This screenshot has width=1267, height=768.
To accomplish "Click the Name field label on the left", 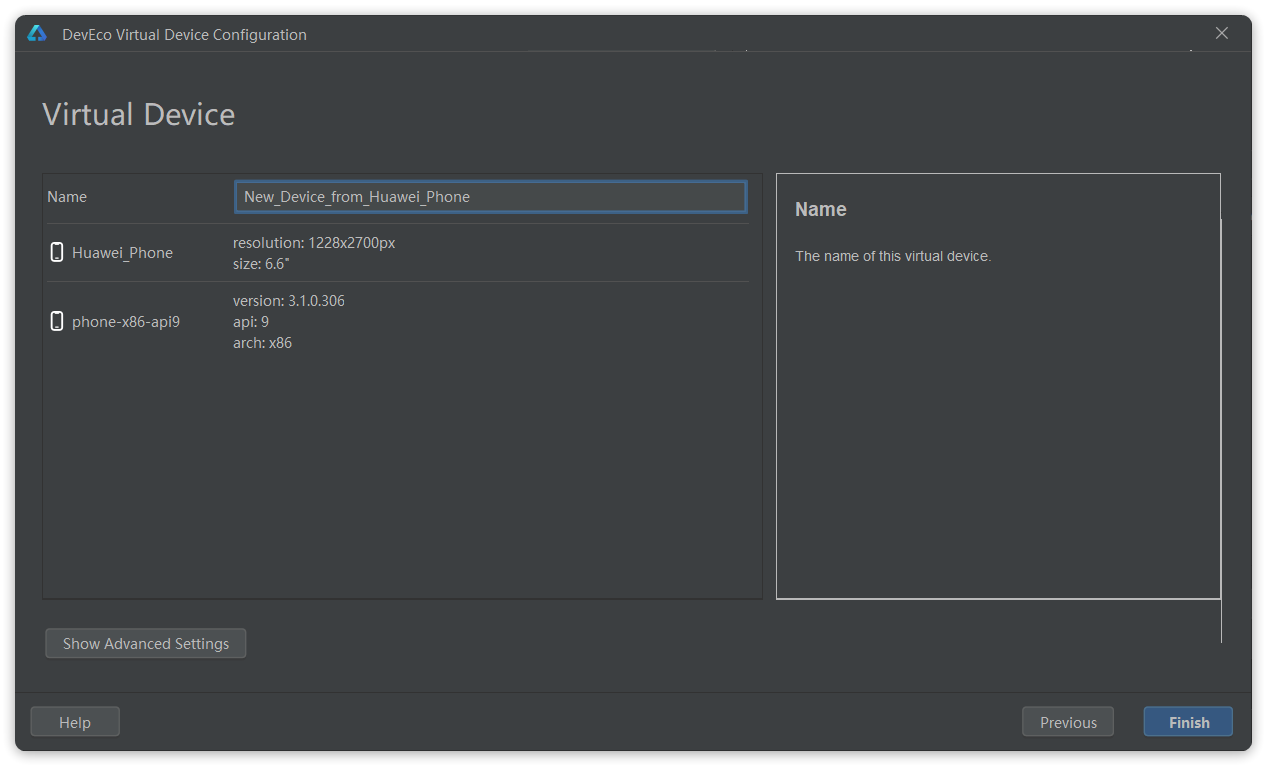I will tap(67, 197).
